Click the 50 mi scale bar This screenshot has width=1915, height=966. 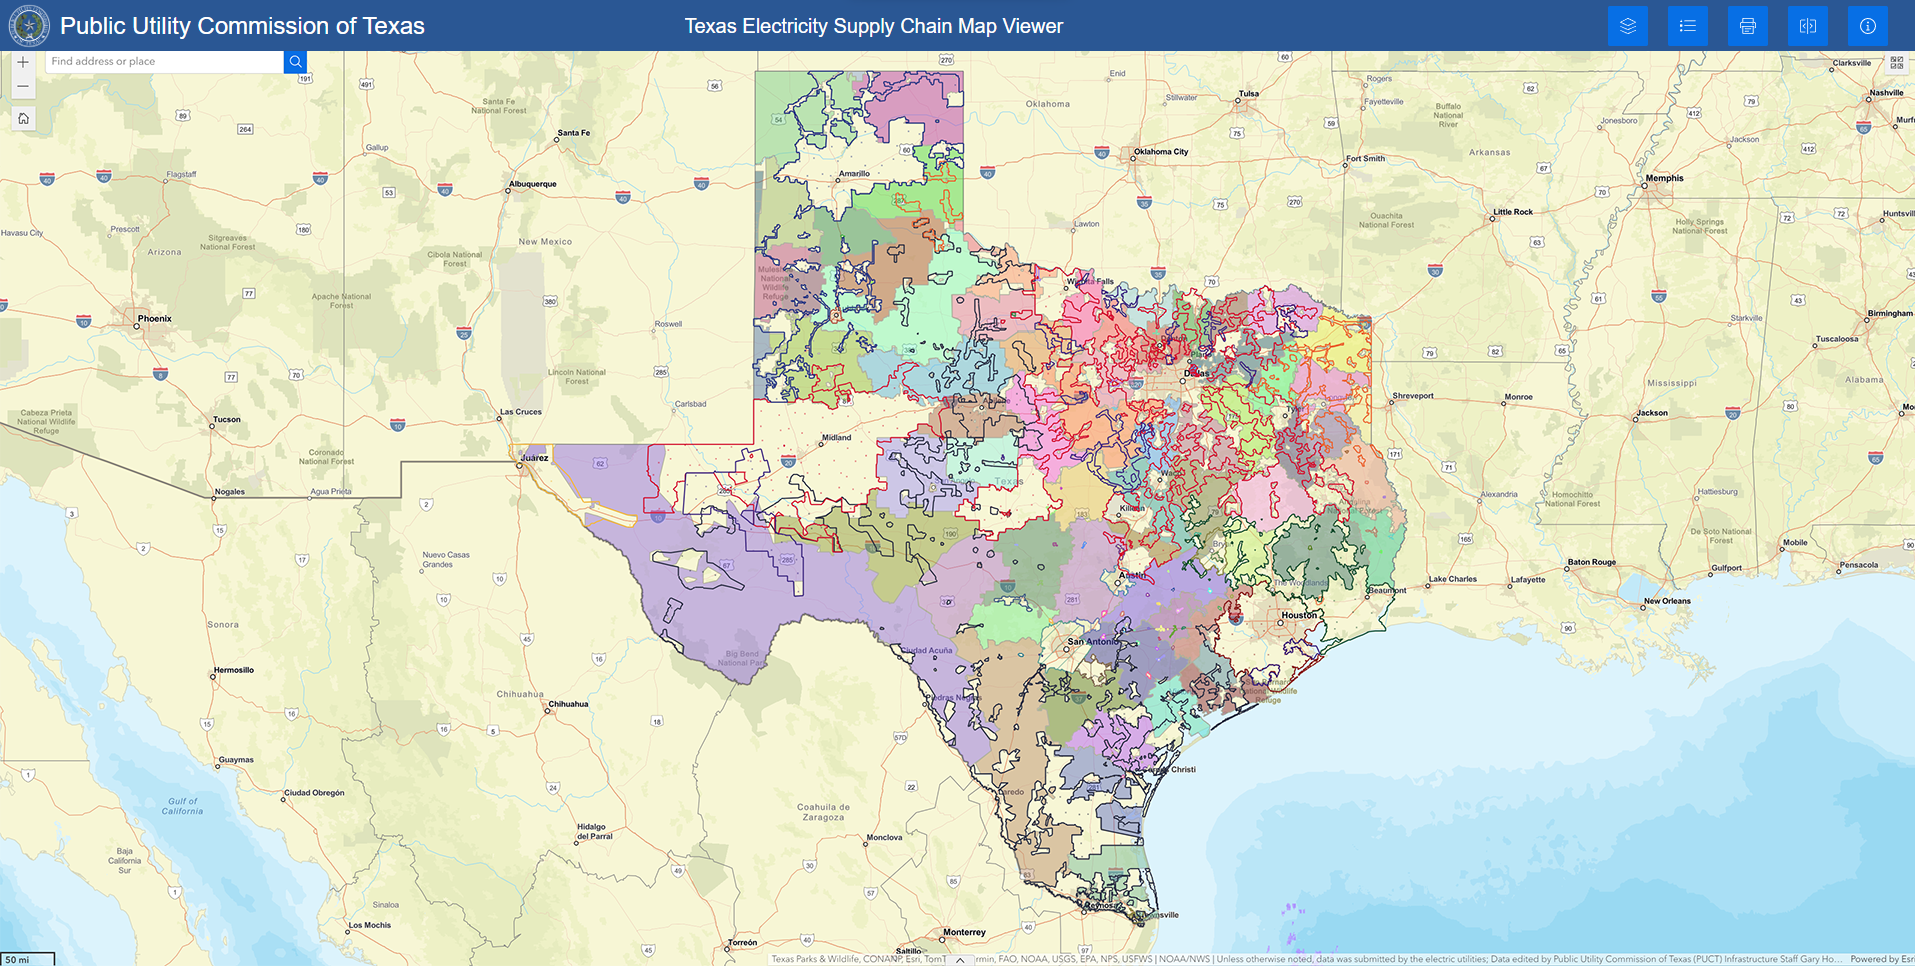click(x=27, y=959)
